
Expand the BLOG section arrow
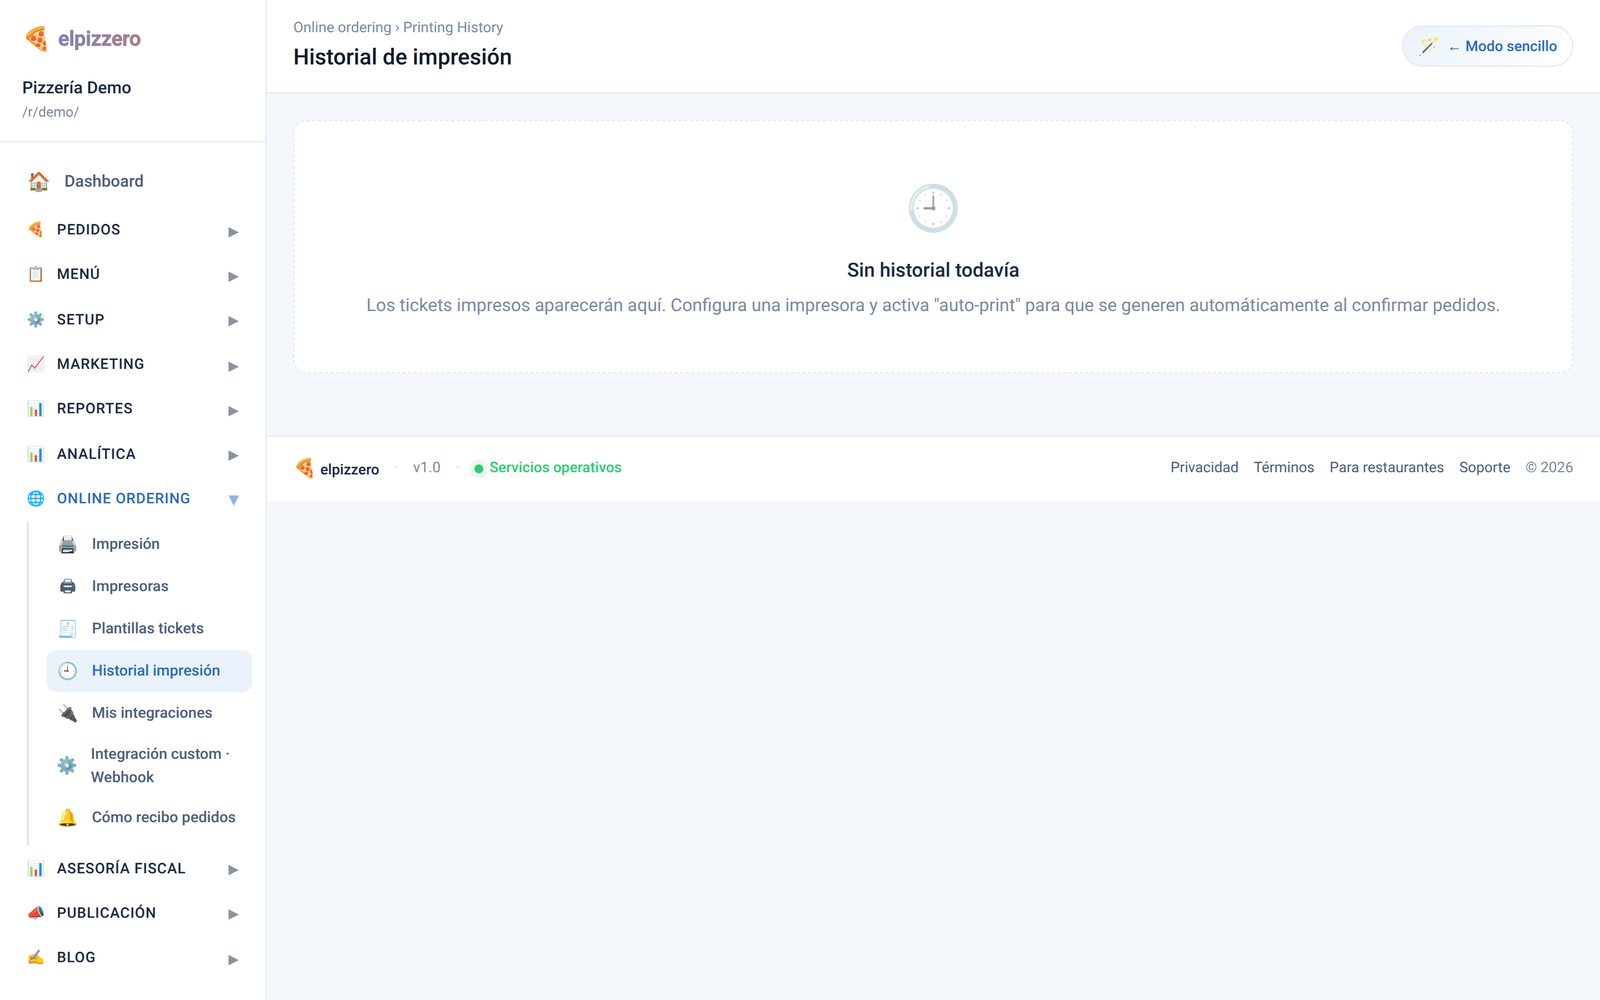pyautogui.click(x=233, y=959)
